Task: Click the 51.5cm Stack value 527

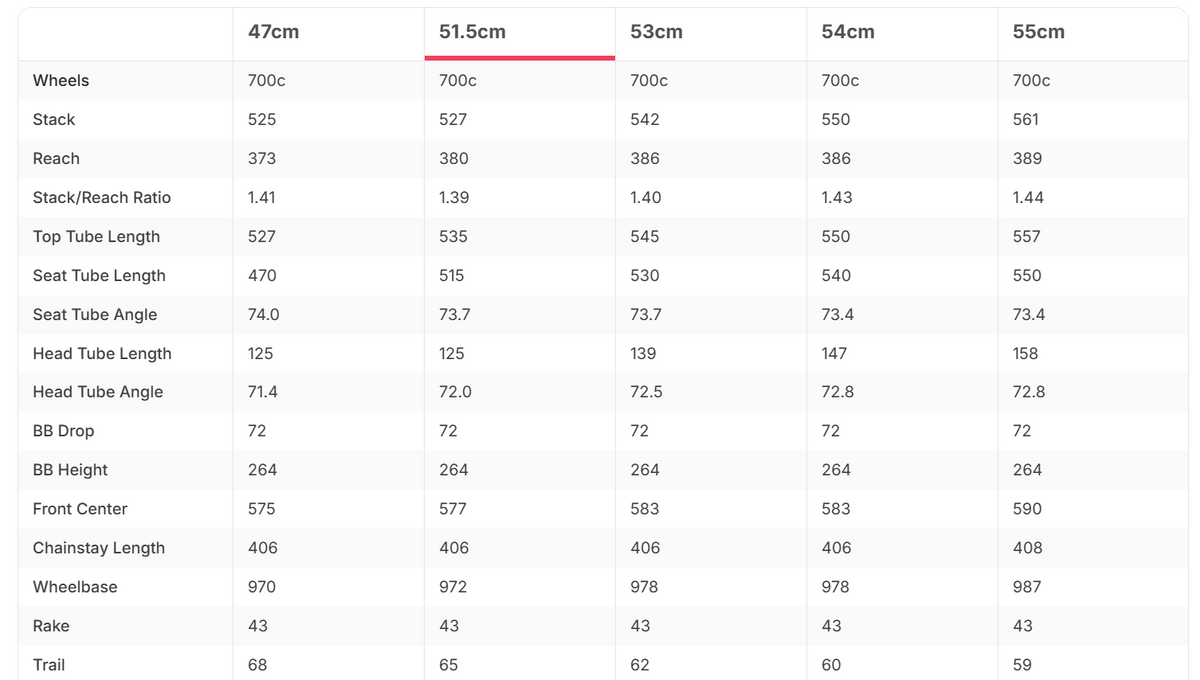Action: point(453,119)
